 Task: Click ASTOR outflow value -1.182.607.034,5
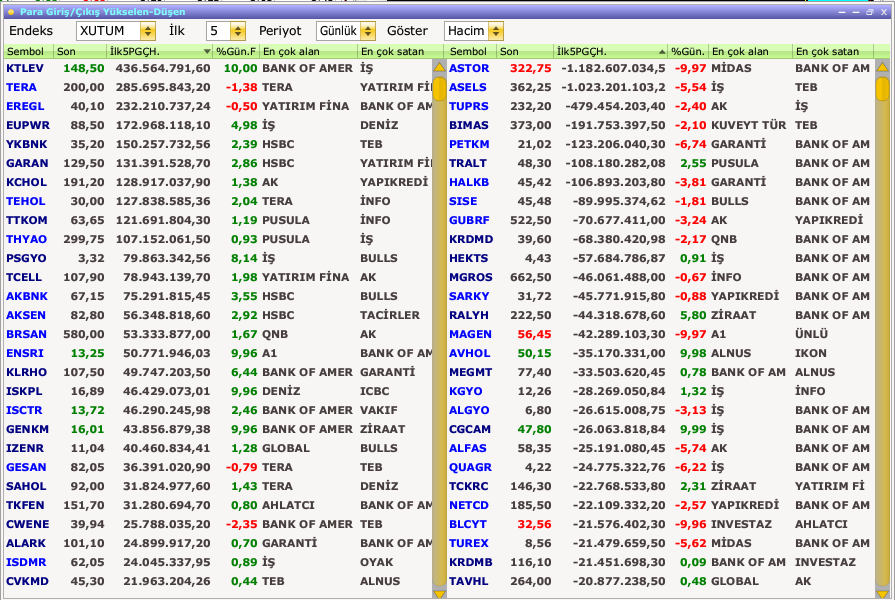click(613, 68)
